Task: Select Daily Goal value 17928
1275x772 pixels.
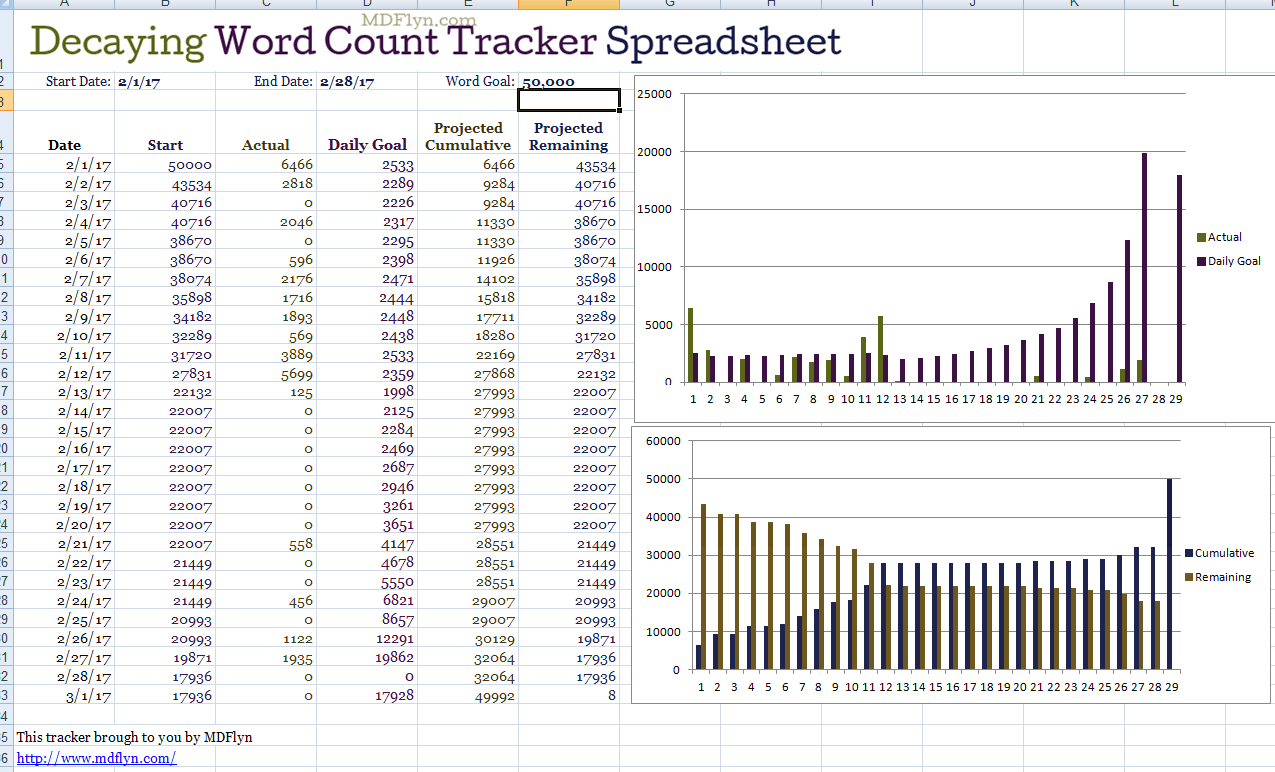Action: point(395,697)
